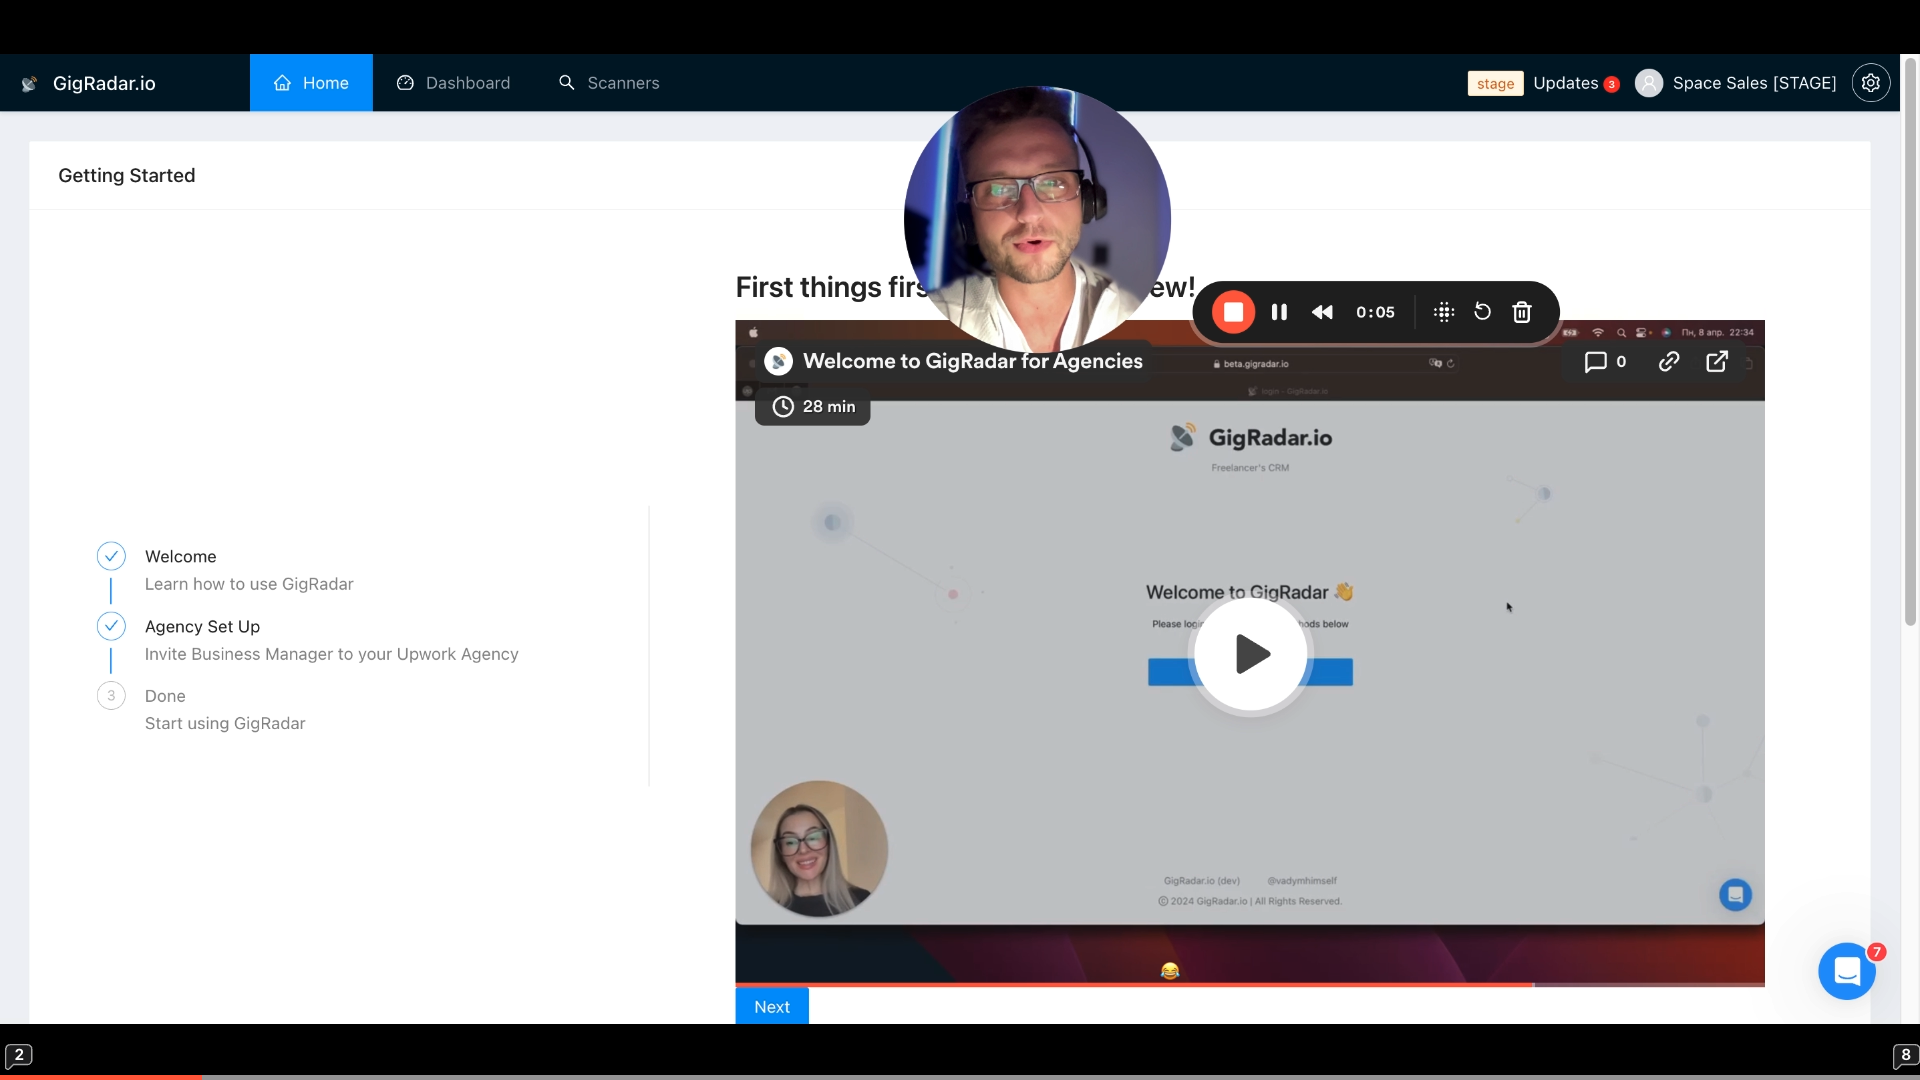Viewport: 1920px width, 1080px height.
Task: Select the Agency Set Up step checkmark
Action: [x=111, y=626]
